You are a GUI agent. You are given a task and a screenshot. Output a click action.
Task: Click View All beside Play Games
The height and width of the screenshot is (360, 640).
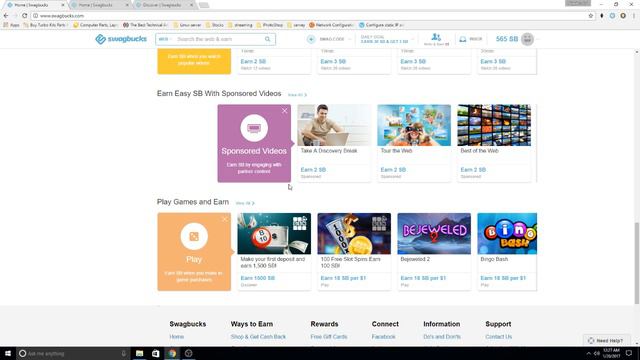point(245,203)
